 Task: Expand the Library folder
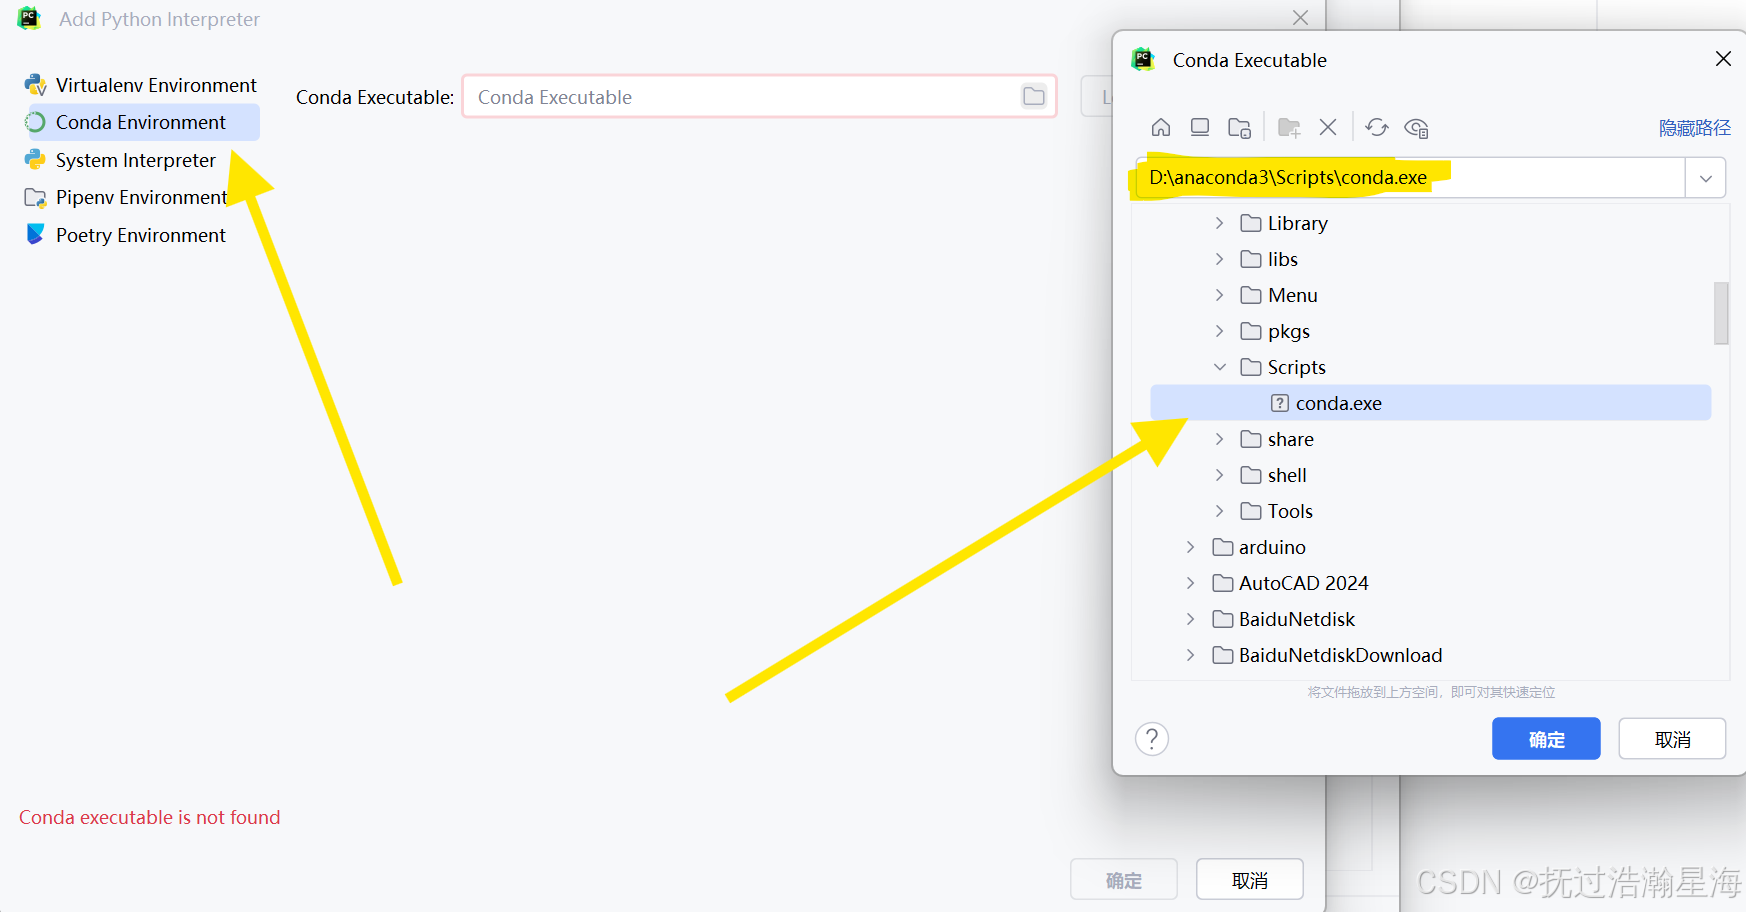point(1219,222)
